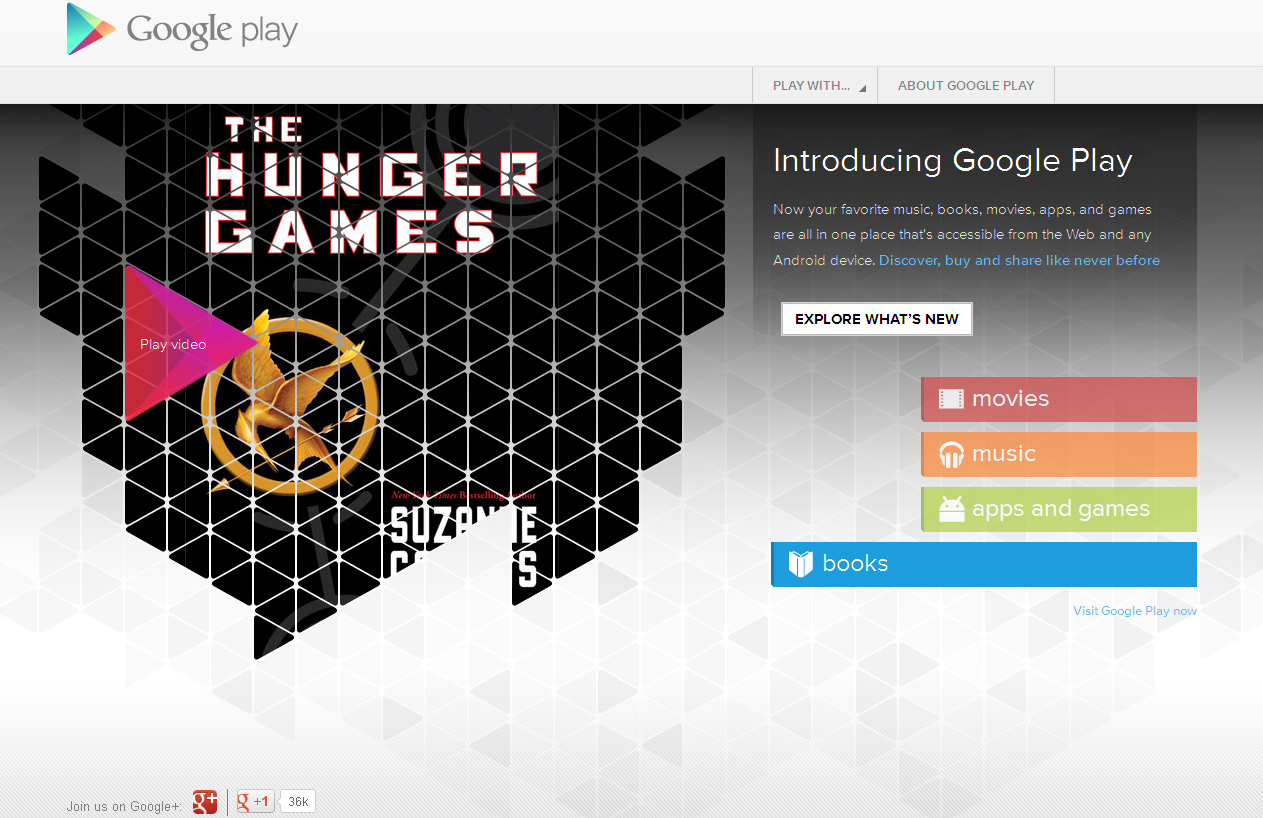Expand the PLAY WITH... dropdown menu
Viewport: 1263px width, 818px height.
815,85
